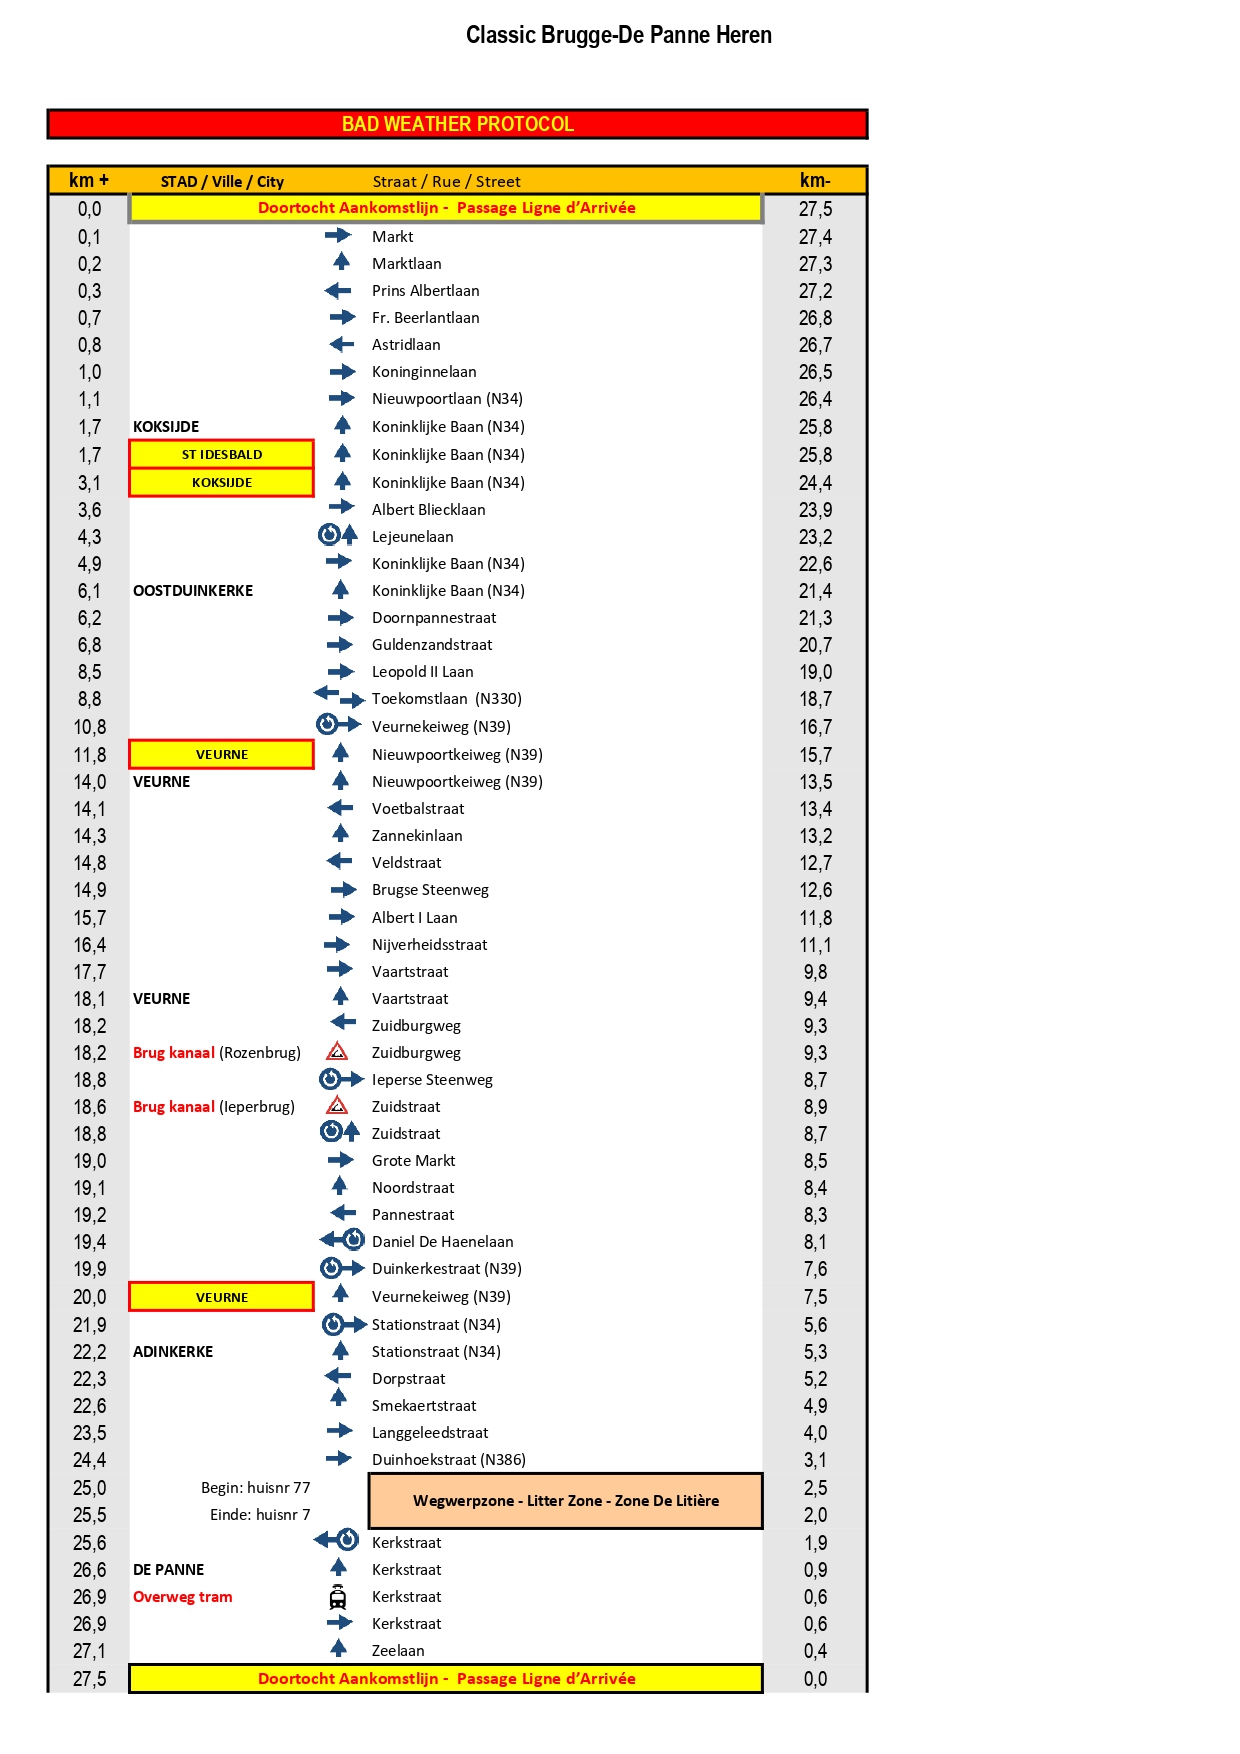
Task: Click the right arrow beside Koninginnelaan
Action: click(x=342, y=371)
